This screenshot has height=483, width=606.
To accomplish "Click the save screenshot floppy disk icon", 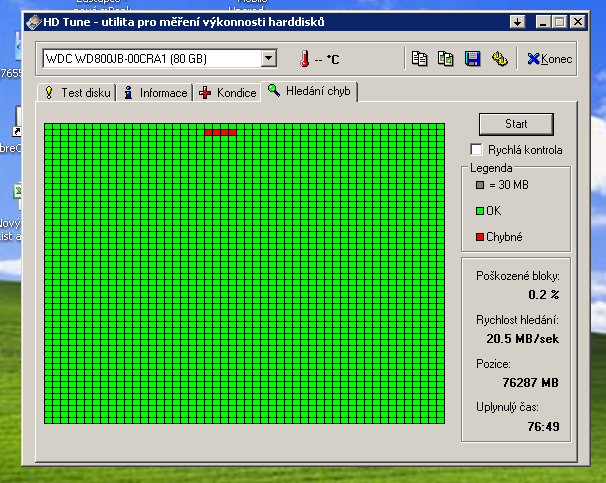I will click(472, 59).
